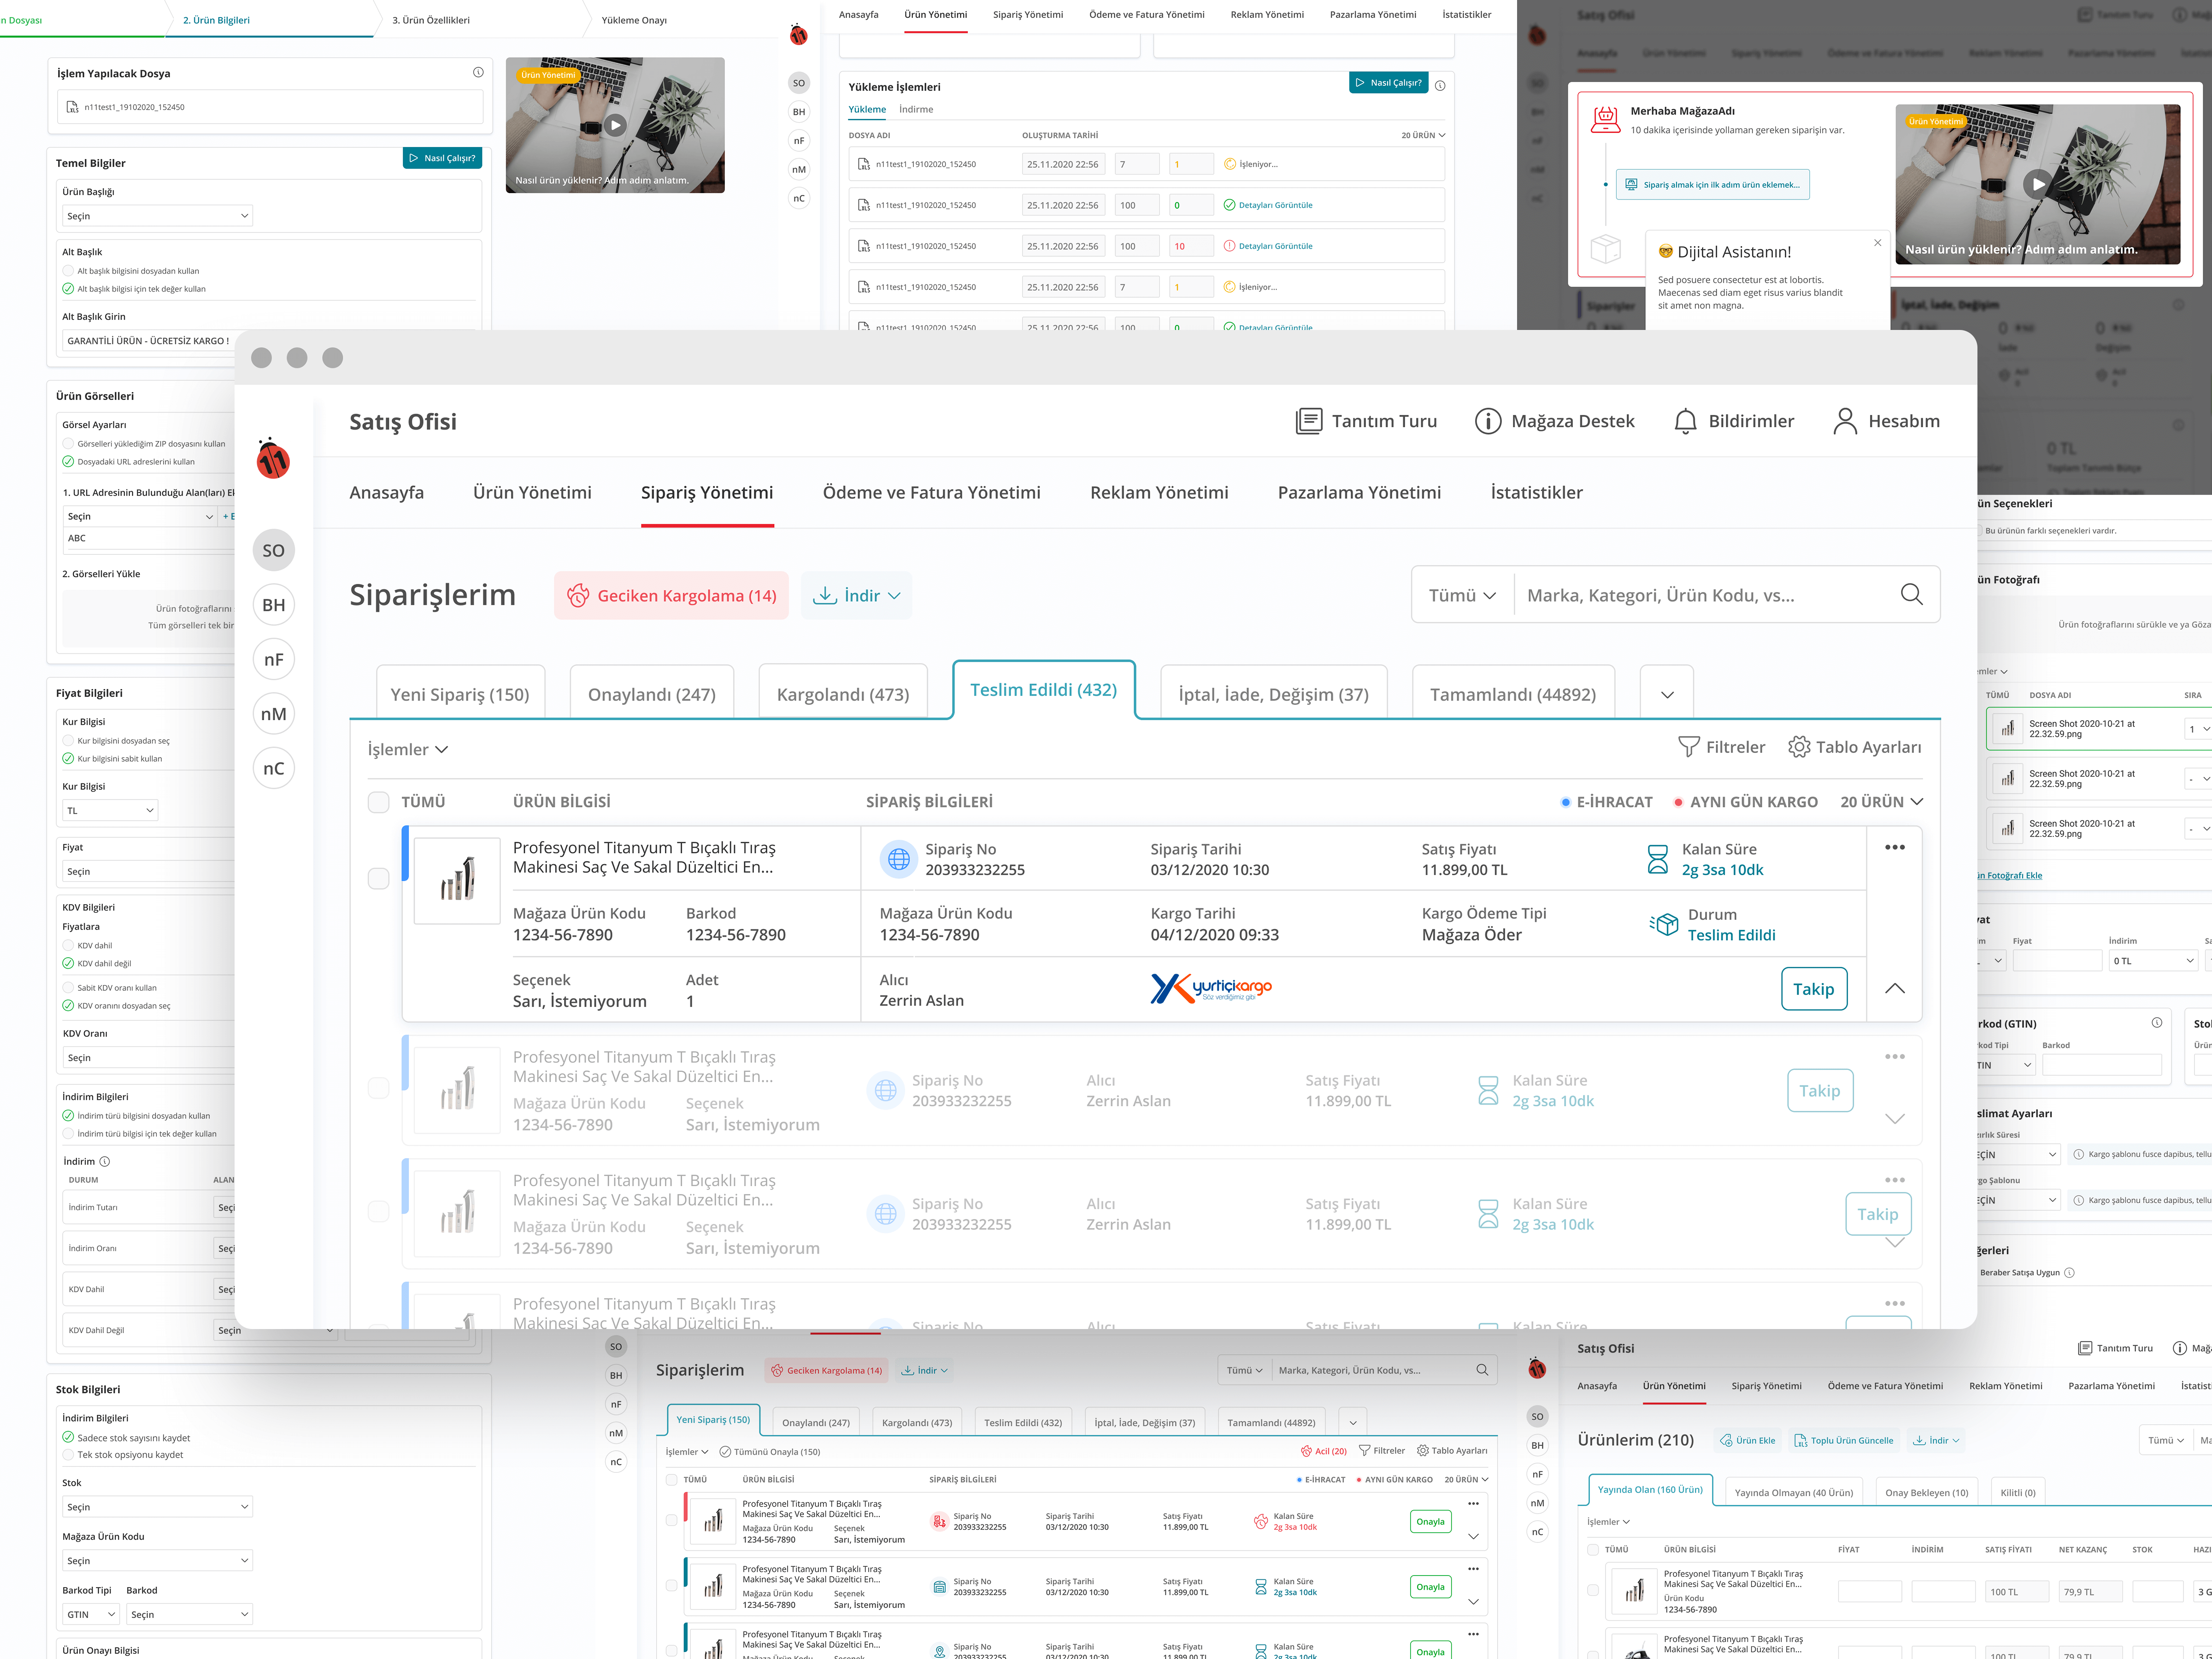The image size is (2212, 1659).
Task: Open İstatistikler in front window navigation
Action: click(1536, 492)
